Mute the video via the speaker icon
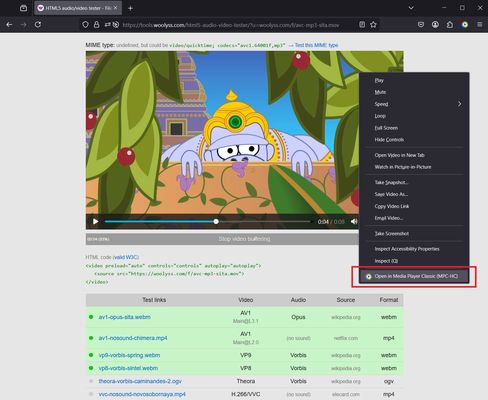 click(354, 221)
